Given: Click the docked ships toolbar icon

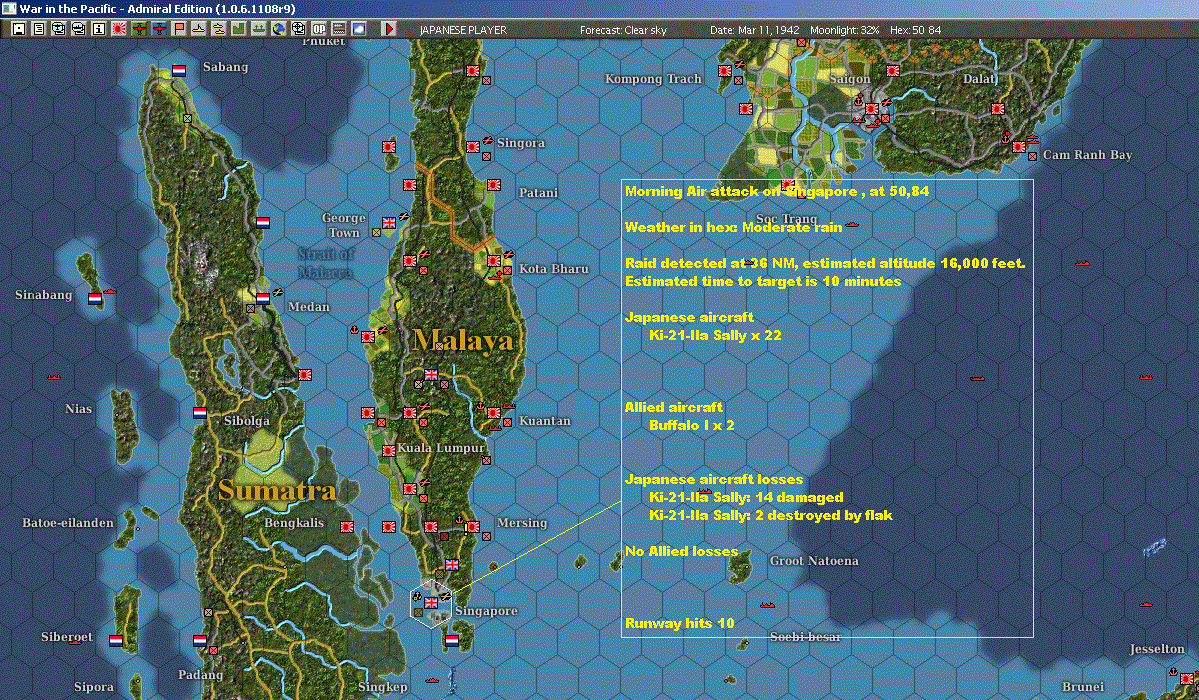Looking at the screenshot, I should (x=258, y=29).
